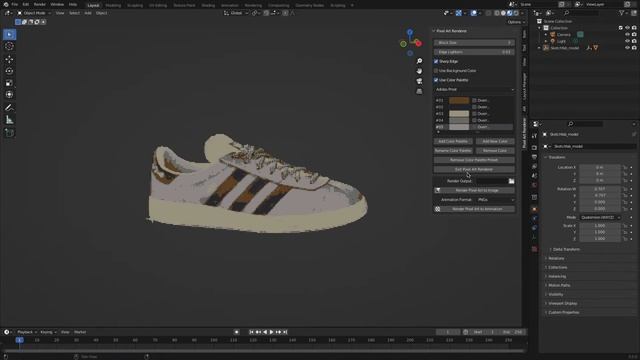Toggle Use Color Palette checkbox
This screenshot has width=640, height=360.
click(x=436, y=80)
